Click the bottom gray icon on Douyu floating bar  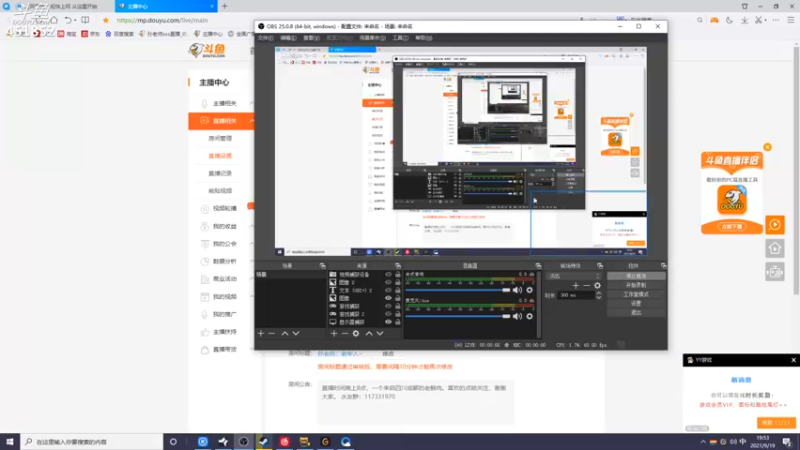click(x=774, y=272)
